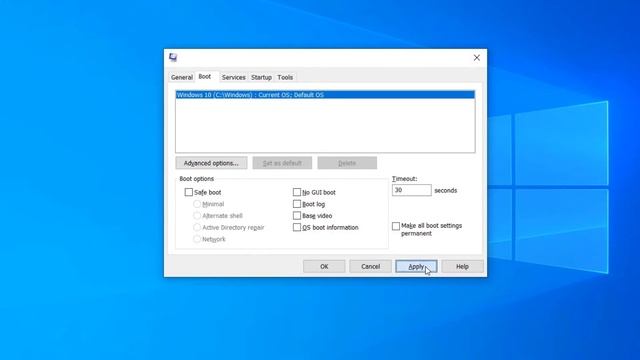Open the Tools tab
640x360 pixels.
point(285,77)
